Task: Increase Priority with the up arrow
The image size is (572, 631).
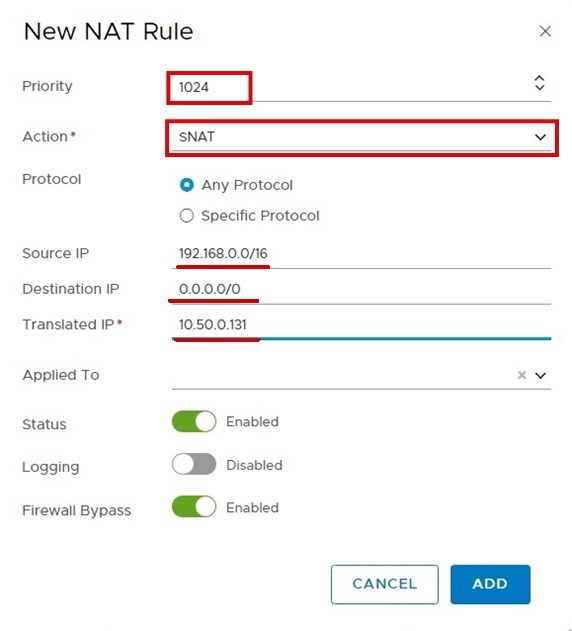Action: tap(539, 78)
